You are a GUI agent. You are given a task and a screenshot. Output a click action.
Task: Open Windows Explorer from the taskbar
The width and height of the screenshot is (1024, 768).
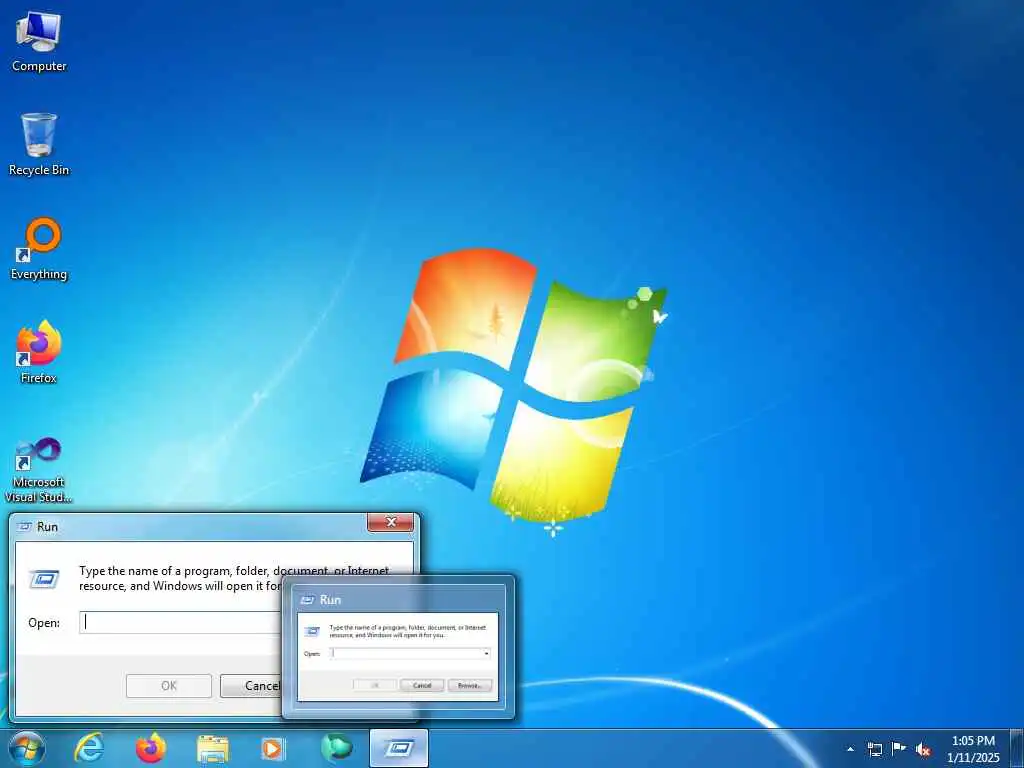click(213, 749)
